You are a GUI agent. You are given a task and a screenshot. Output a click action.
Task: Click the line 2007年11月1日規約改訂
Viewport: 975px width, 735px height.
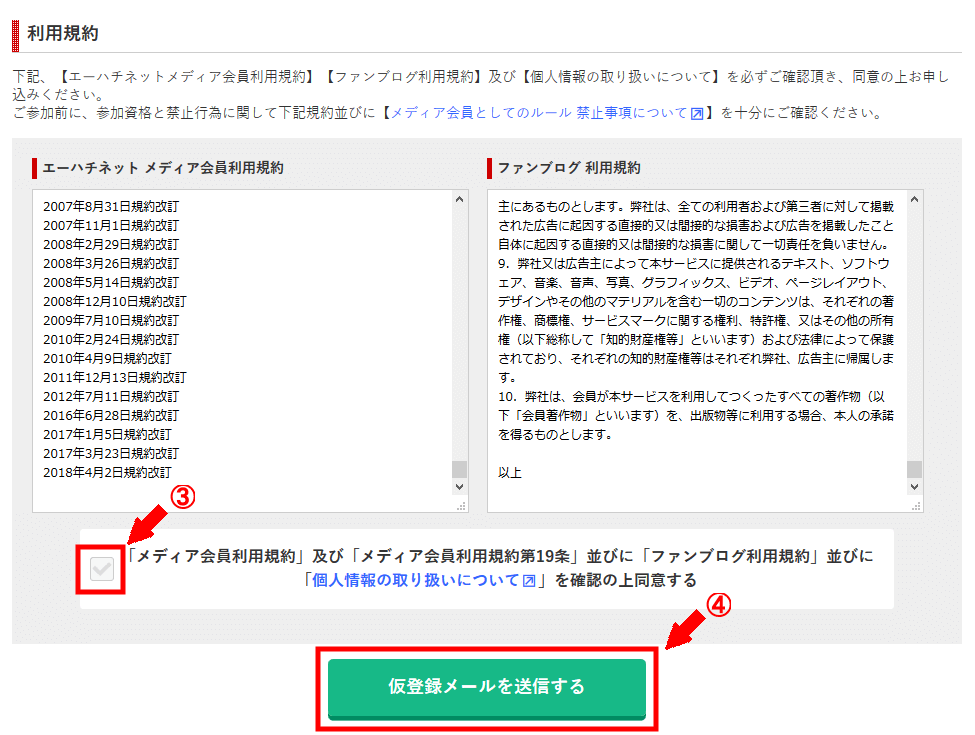coord(111,225)
